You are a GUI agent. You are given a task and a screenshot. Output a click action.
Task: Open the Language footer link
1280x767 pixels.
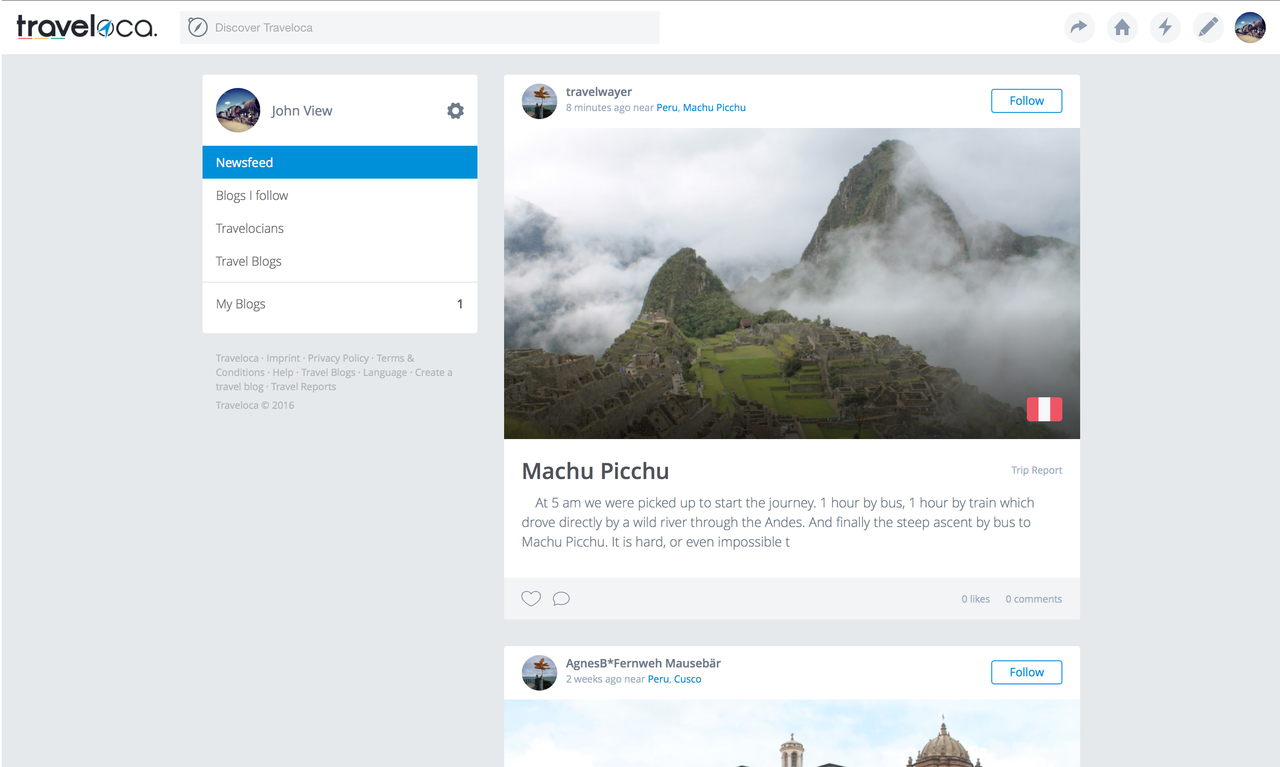tap(385, 373)
